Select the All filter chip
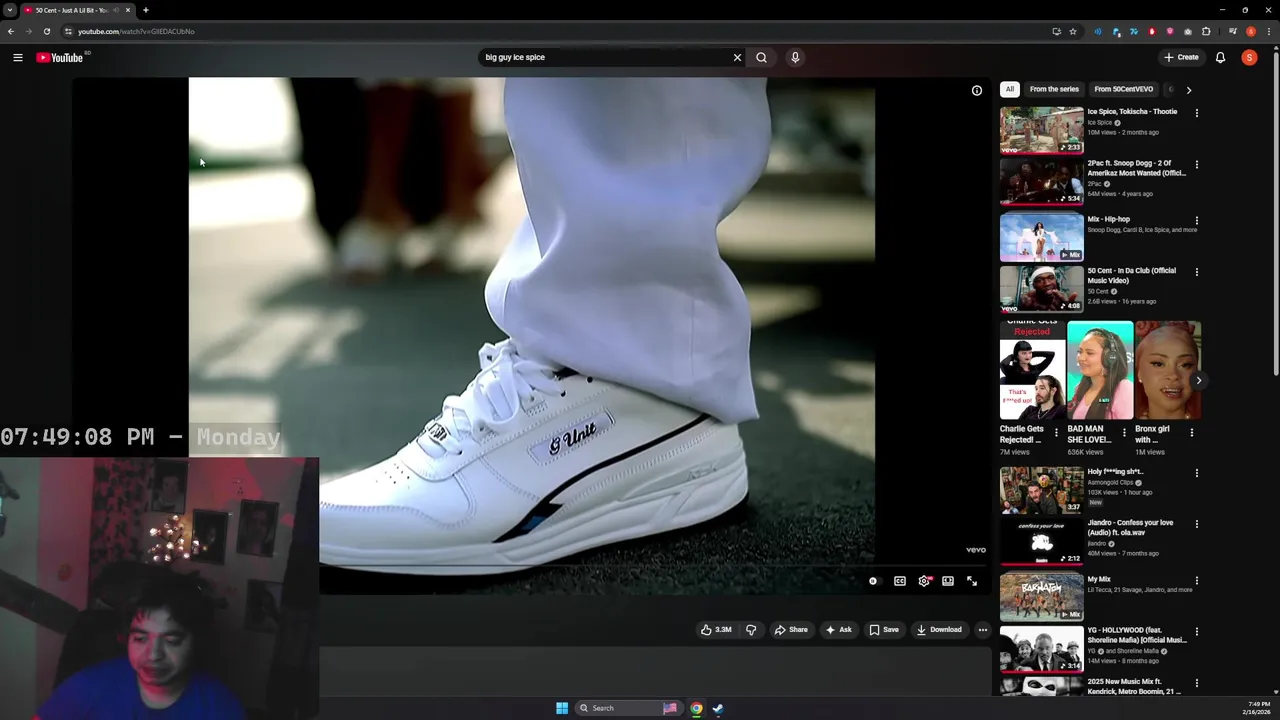This screenshot has height=720, width=1280. click(x=1010, y=89)
